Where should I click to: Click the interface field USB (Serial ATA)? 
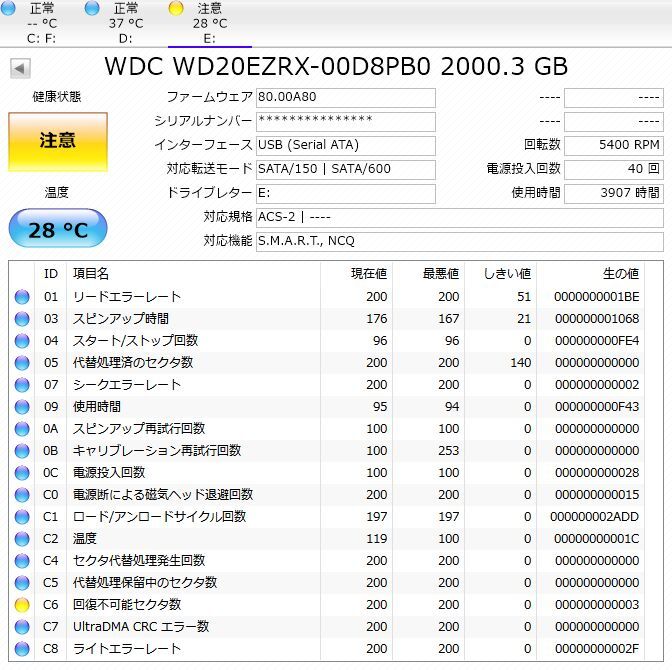[x=346, y=146]
